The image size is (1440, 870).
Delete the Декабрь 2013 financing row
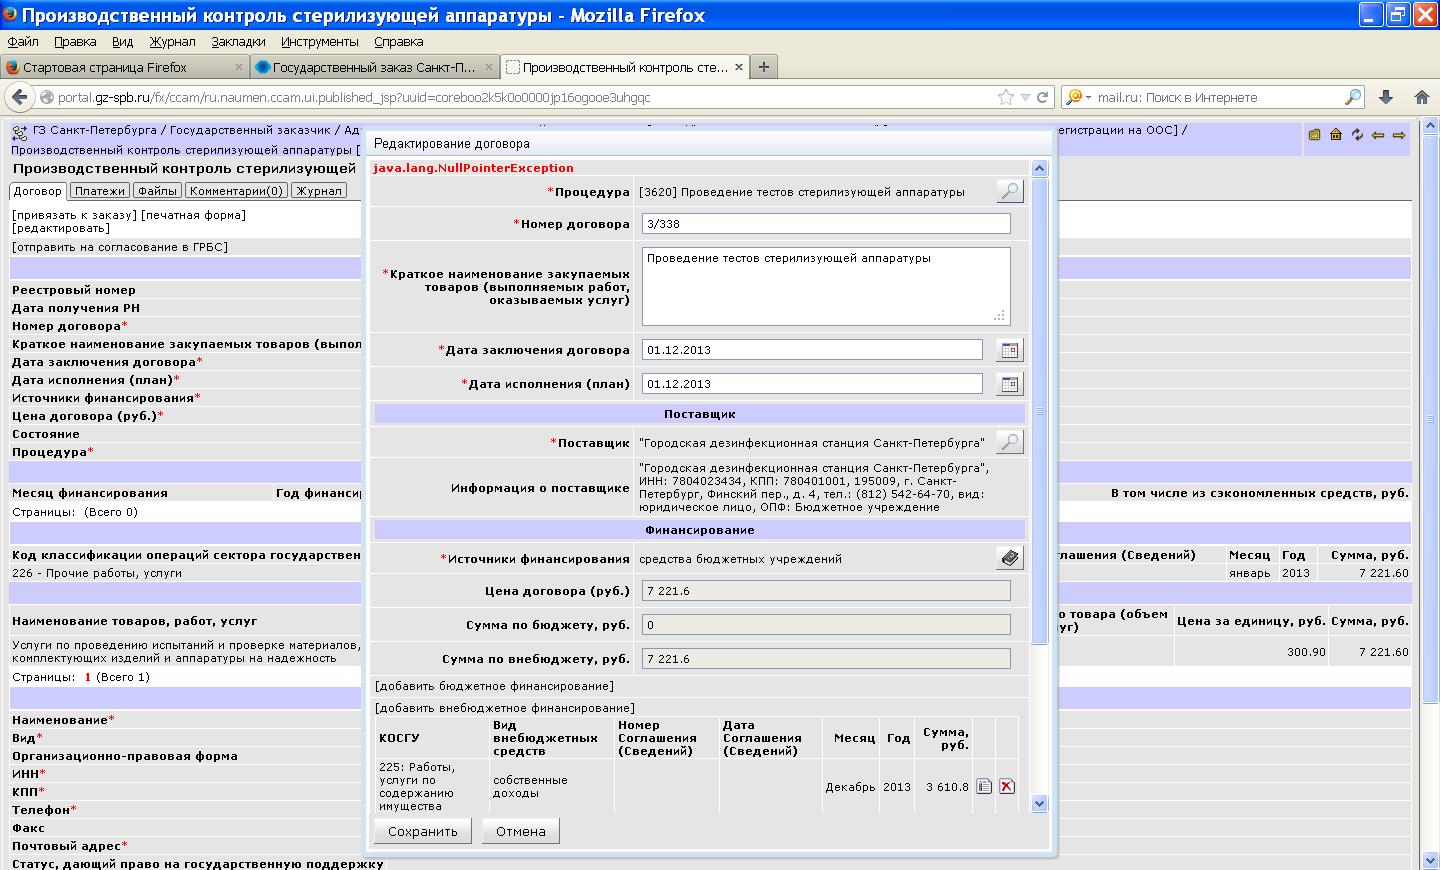(x=1007, y=787)
